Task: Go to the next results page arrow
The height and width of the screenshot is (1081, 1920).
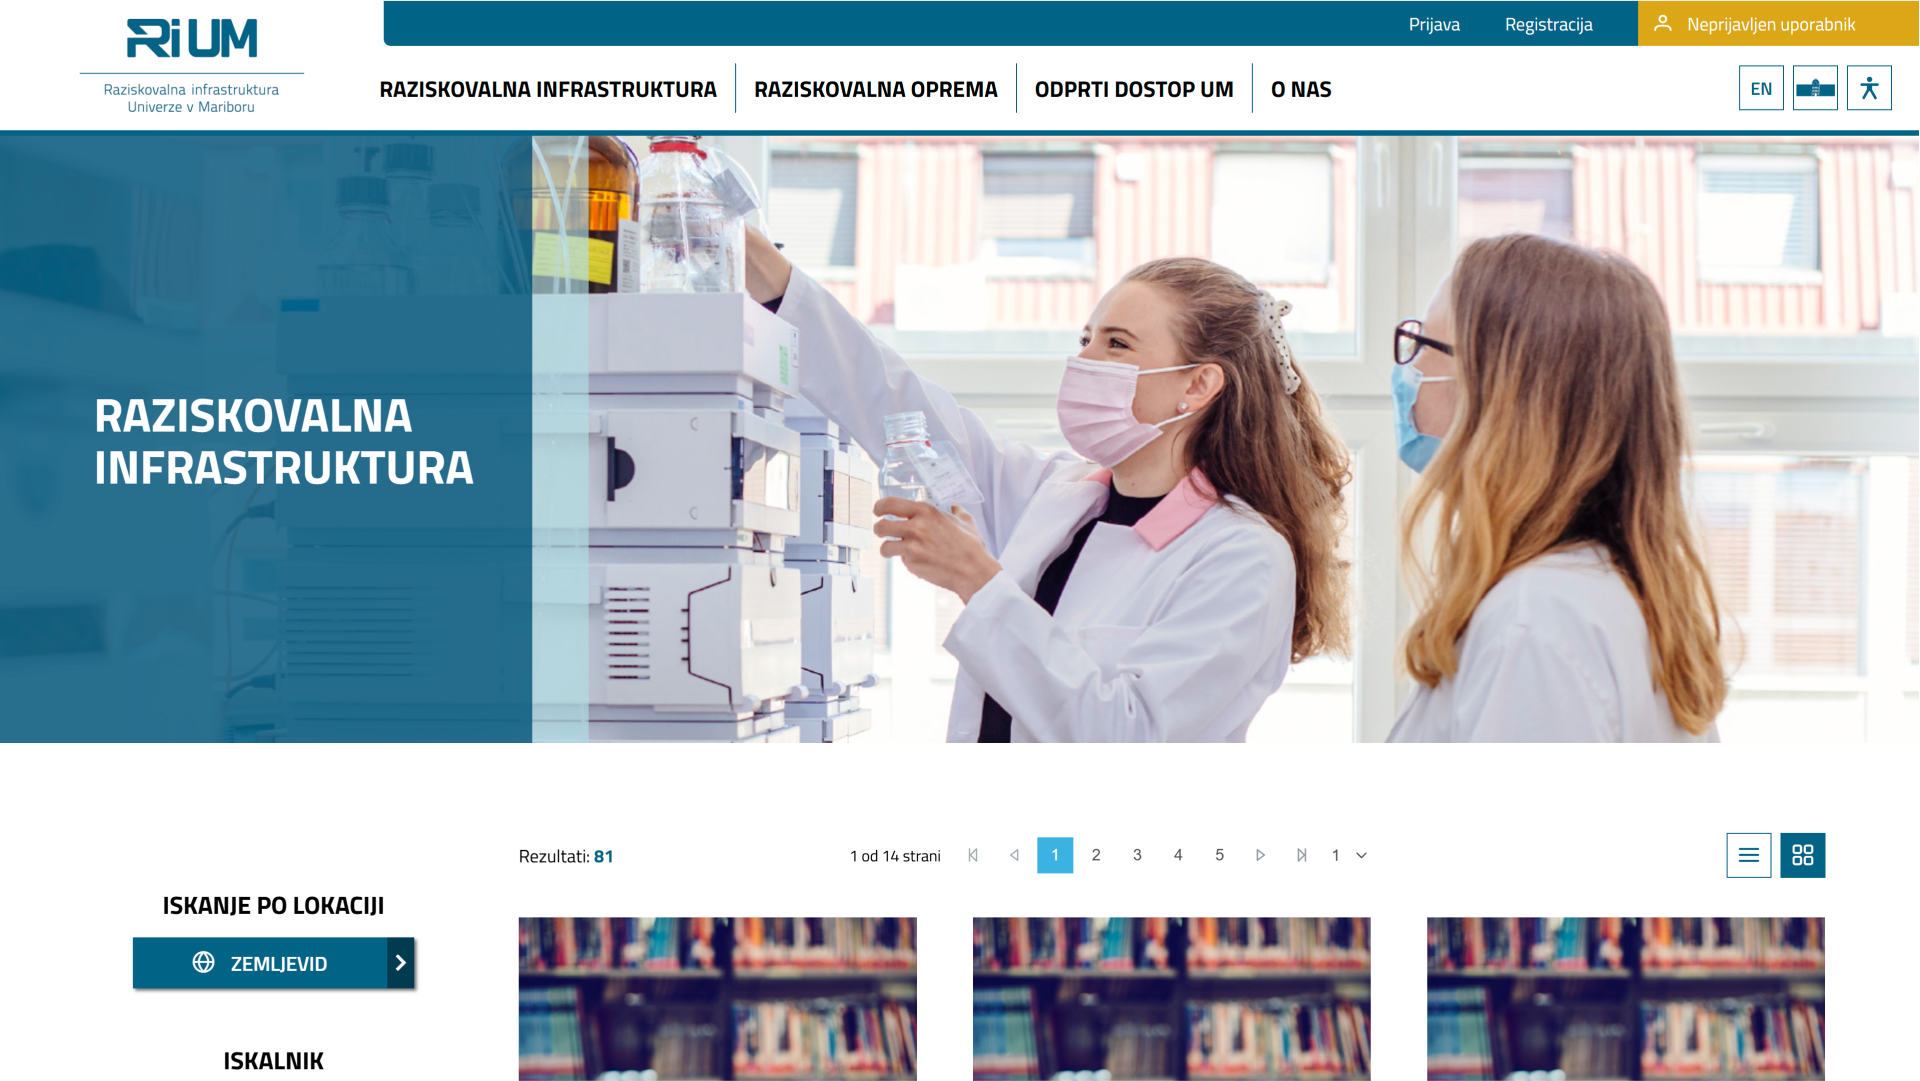Action: 1260,855
